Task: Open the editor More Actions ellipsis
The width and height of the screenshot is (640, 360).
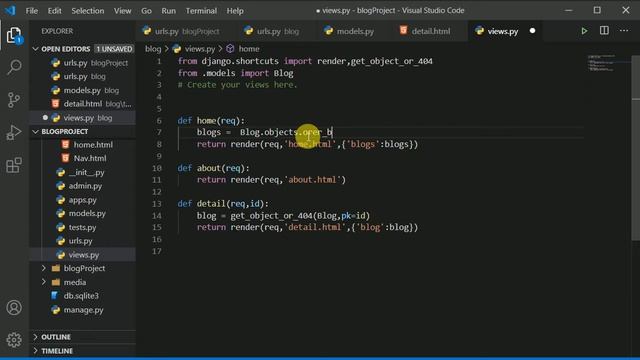Action: point(624,31)
